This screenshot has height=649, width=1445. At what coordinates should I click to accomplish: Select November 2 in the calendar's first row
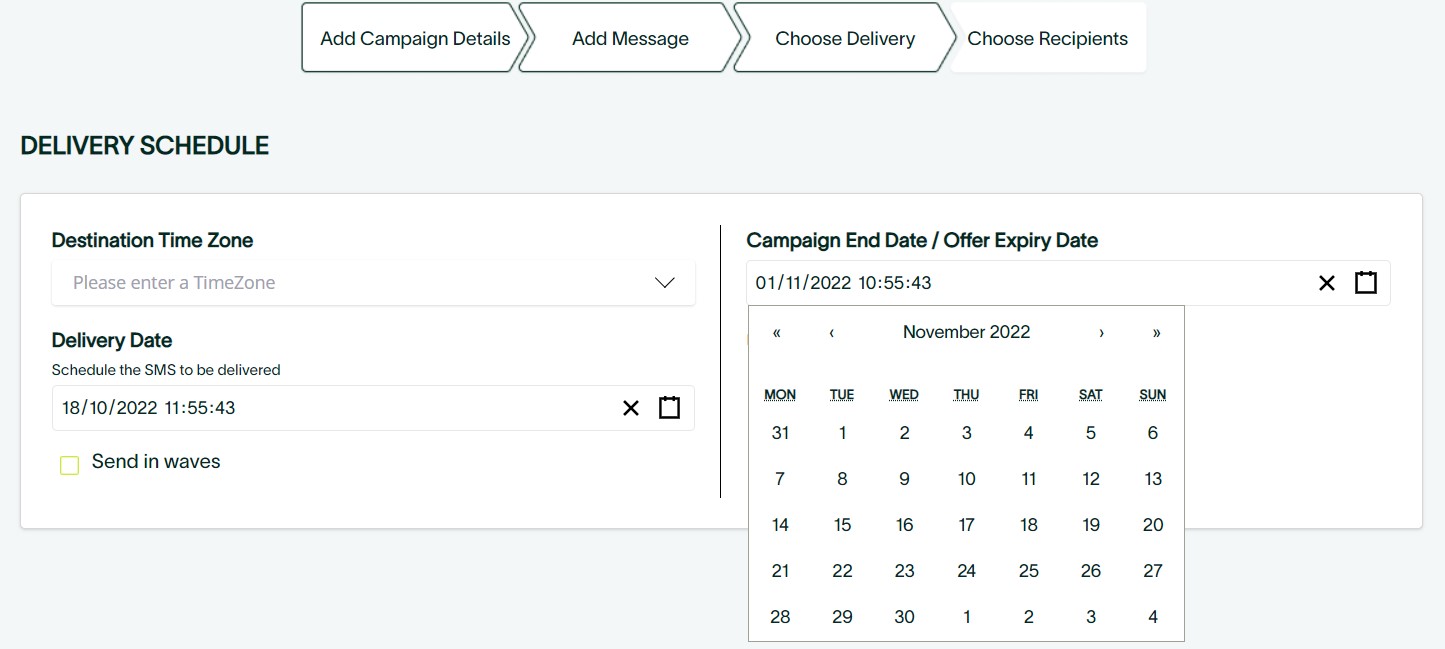coord(905,433)
